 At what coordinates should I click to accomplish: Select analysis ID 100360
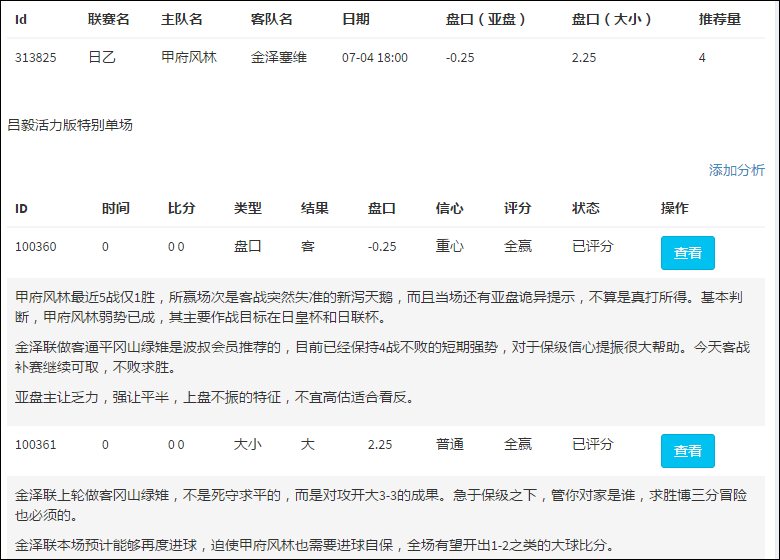pyautogui.click(x=35, y=247)
